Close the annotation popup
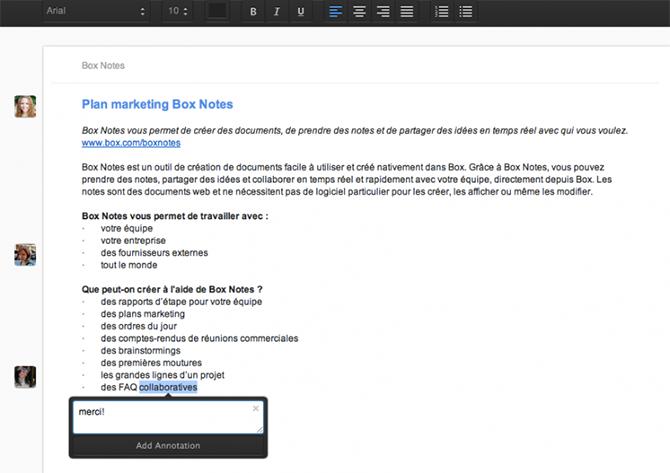Viewport: 670px width, 473px height. coord(256,408)
